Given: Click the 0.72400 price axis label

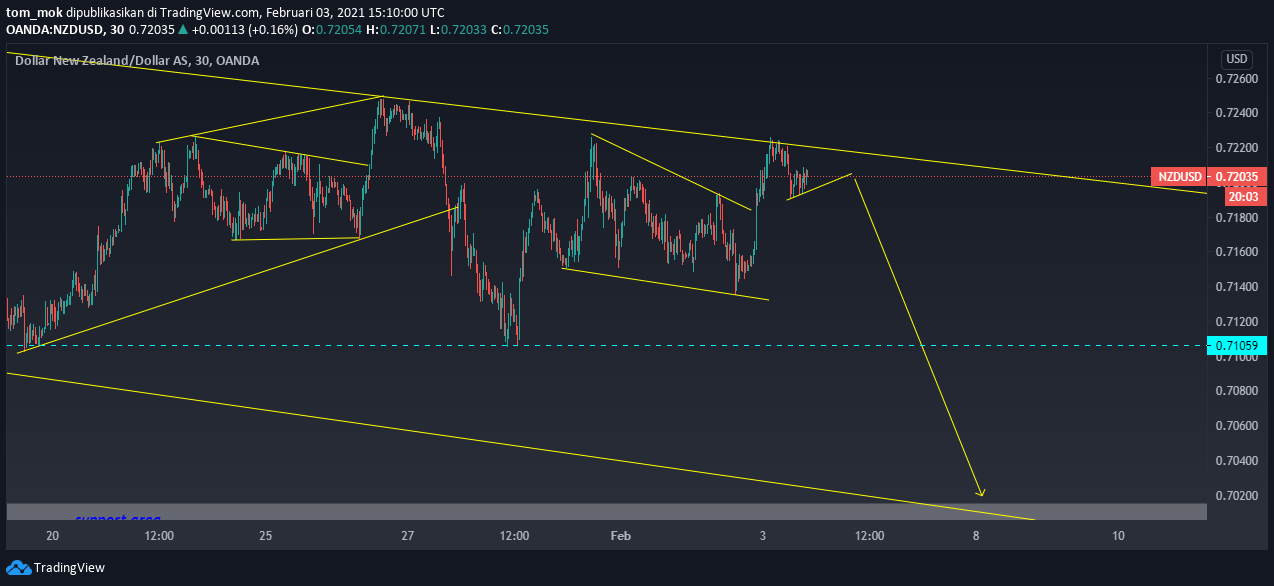Looking at the screenshot, I should (x=1236, y=113).
